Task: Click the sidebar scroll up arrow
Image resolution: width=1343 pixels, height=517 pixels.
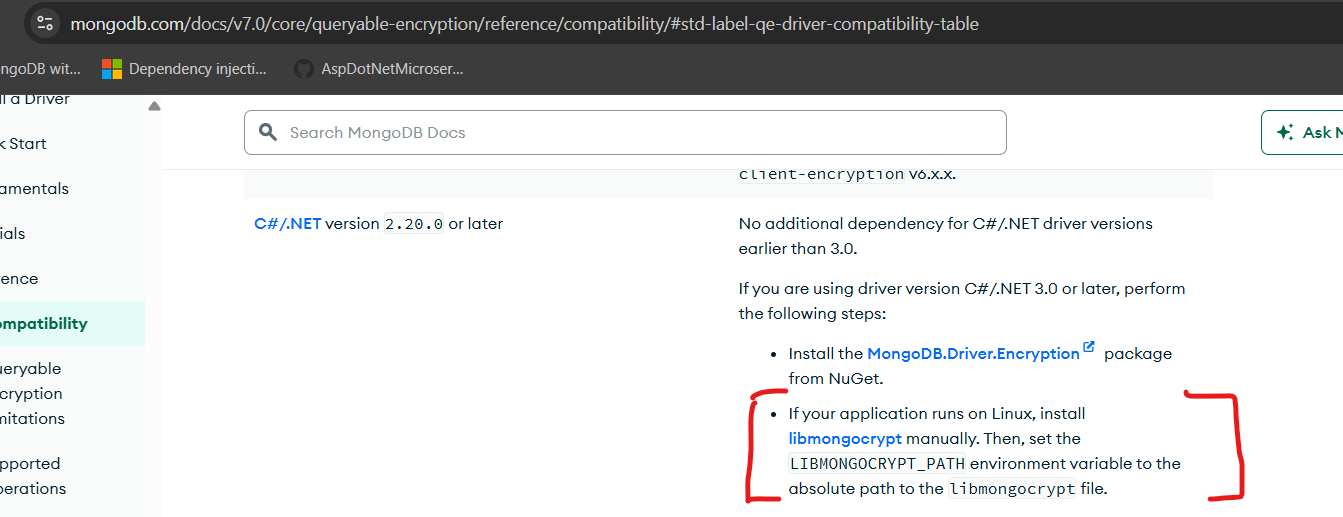Action: click(154, 106)
